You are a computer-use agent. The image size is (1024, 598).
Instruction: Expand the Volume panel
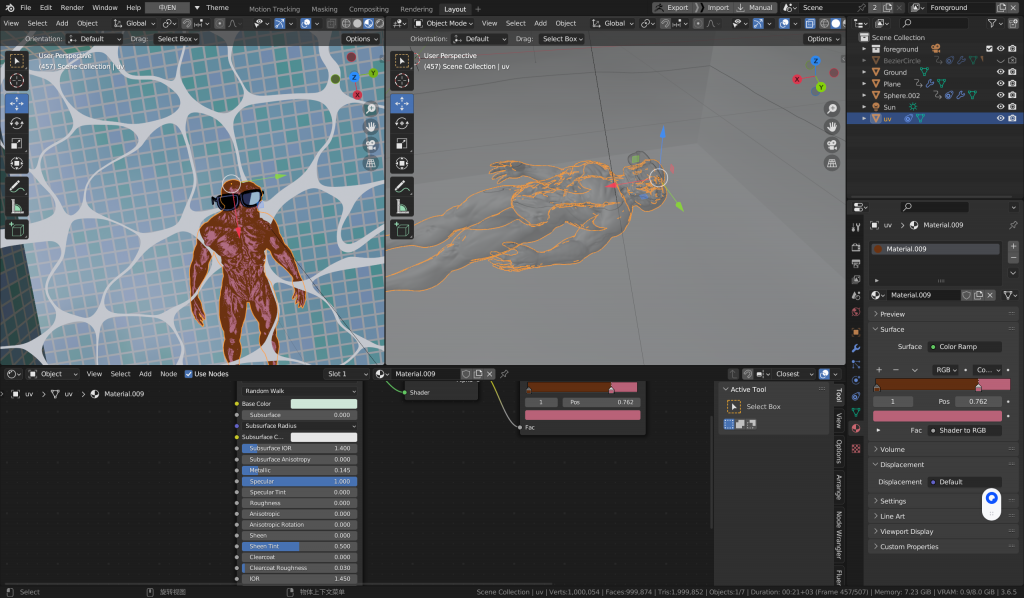pyautogui.click(x=892, y=449)
